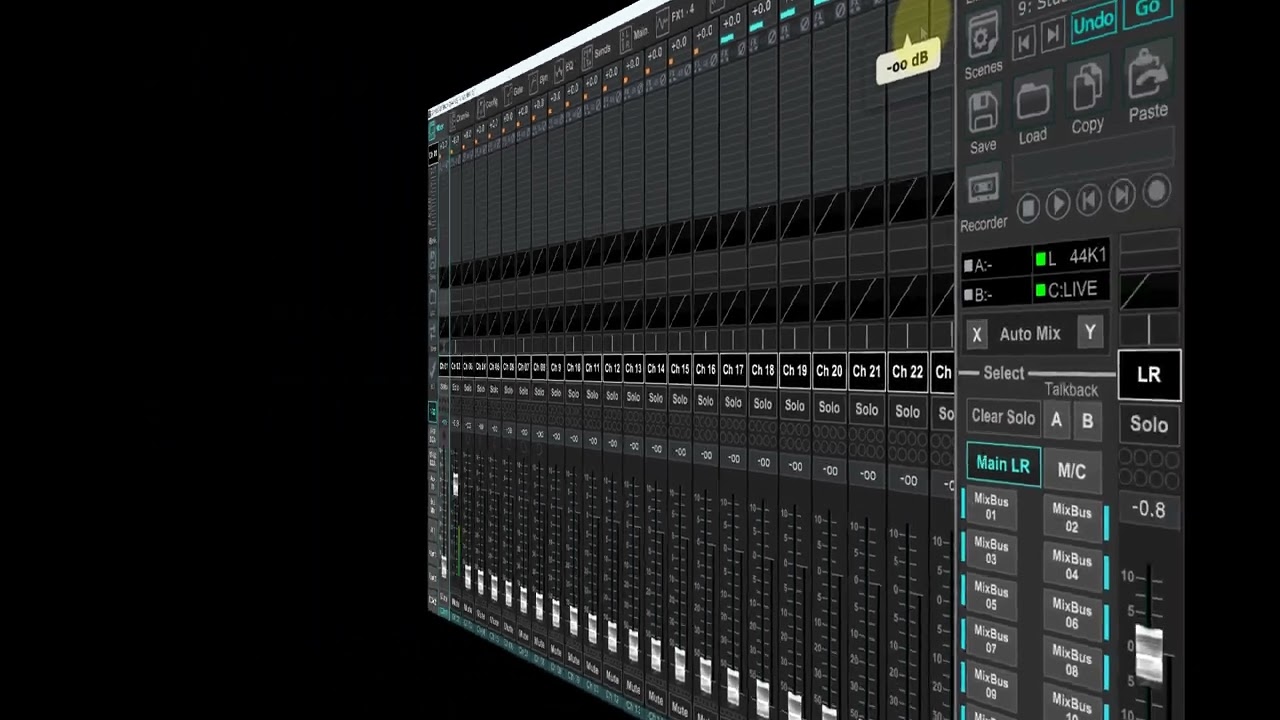Viewport: 1280px width, 720px height.
Task: Select MixBus 01
Action: 991,507
